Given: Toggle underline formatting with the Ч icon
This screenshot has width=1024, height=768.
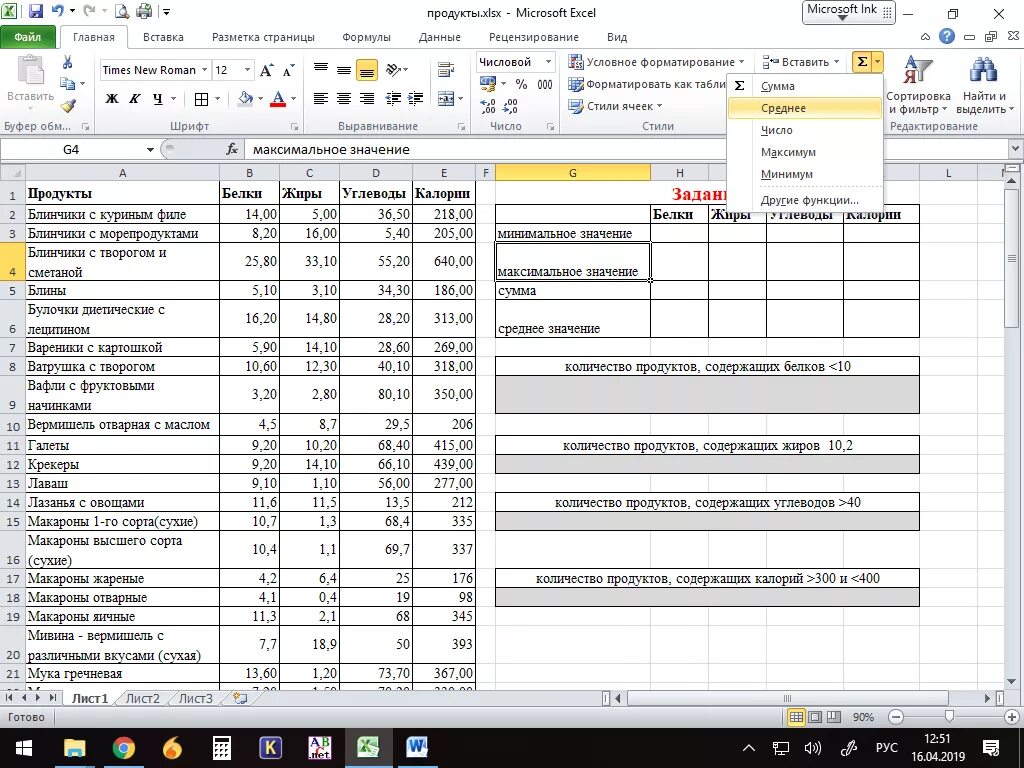Looking at the screenshot, I should pos(158,97).
